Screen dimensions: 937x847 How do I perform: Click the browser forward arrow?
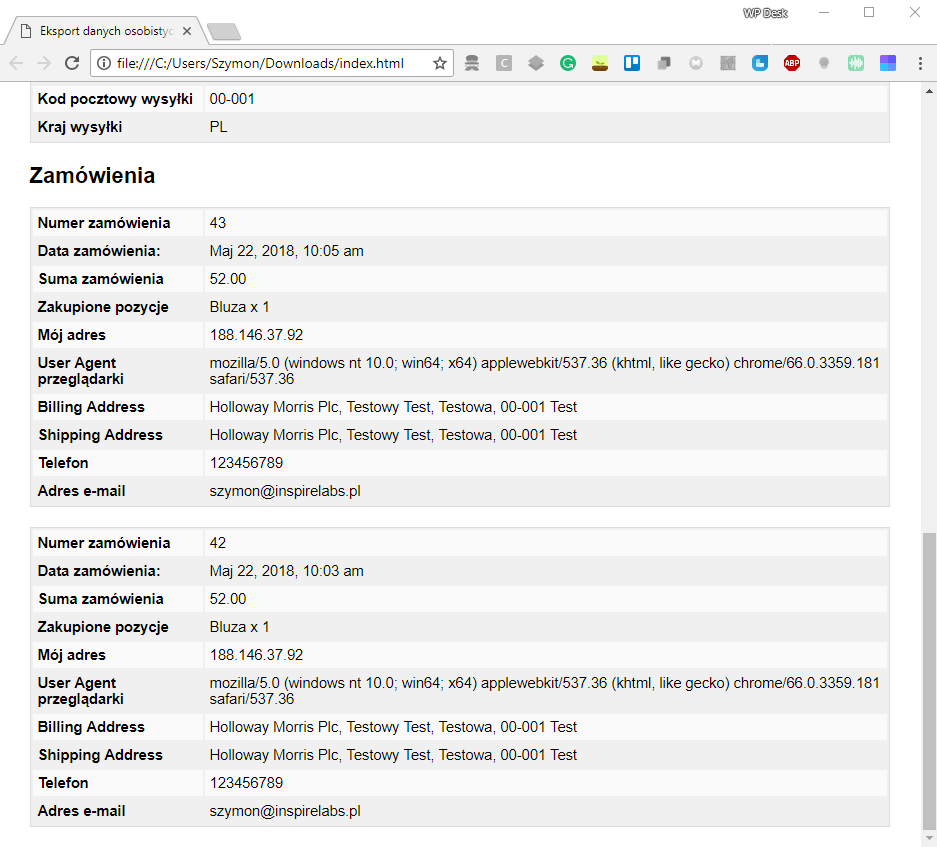coord(44,63)
